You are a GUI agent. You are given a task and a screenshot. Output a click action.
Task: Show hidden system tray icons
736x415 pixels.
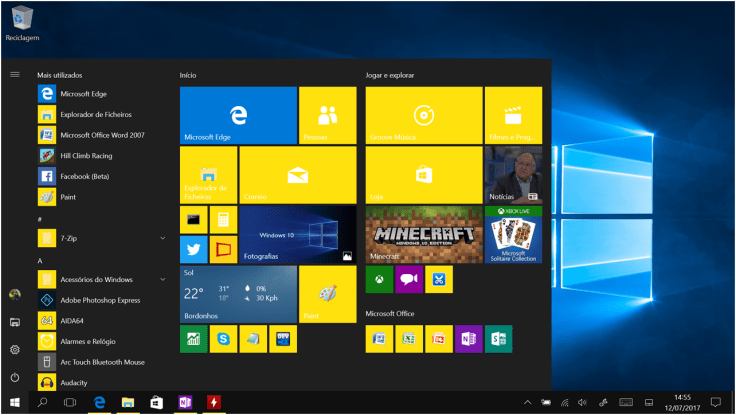coord(527,402)
